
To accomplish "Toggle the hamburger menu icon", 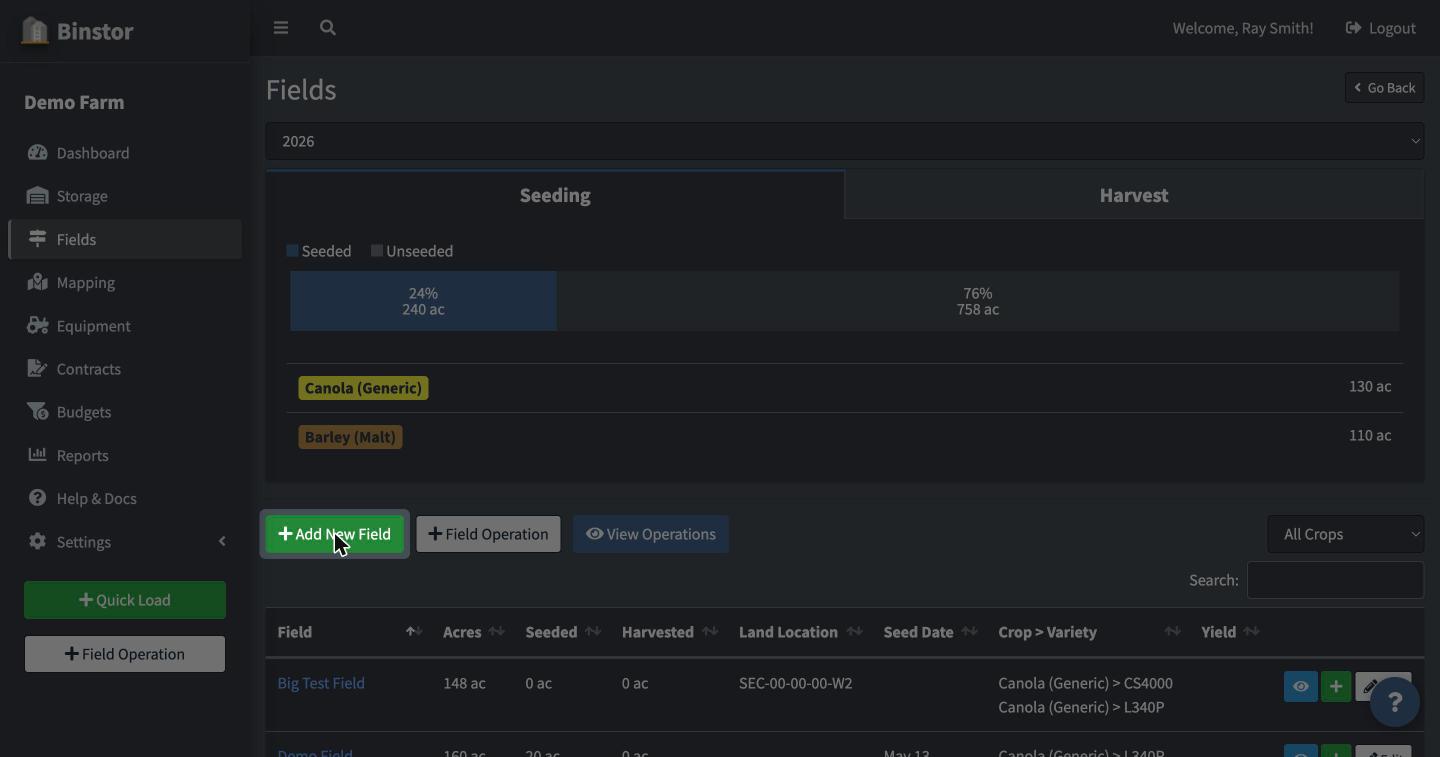I will tap(281, 28).
